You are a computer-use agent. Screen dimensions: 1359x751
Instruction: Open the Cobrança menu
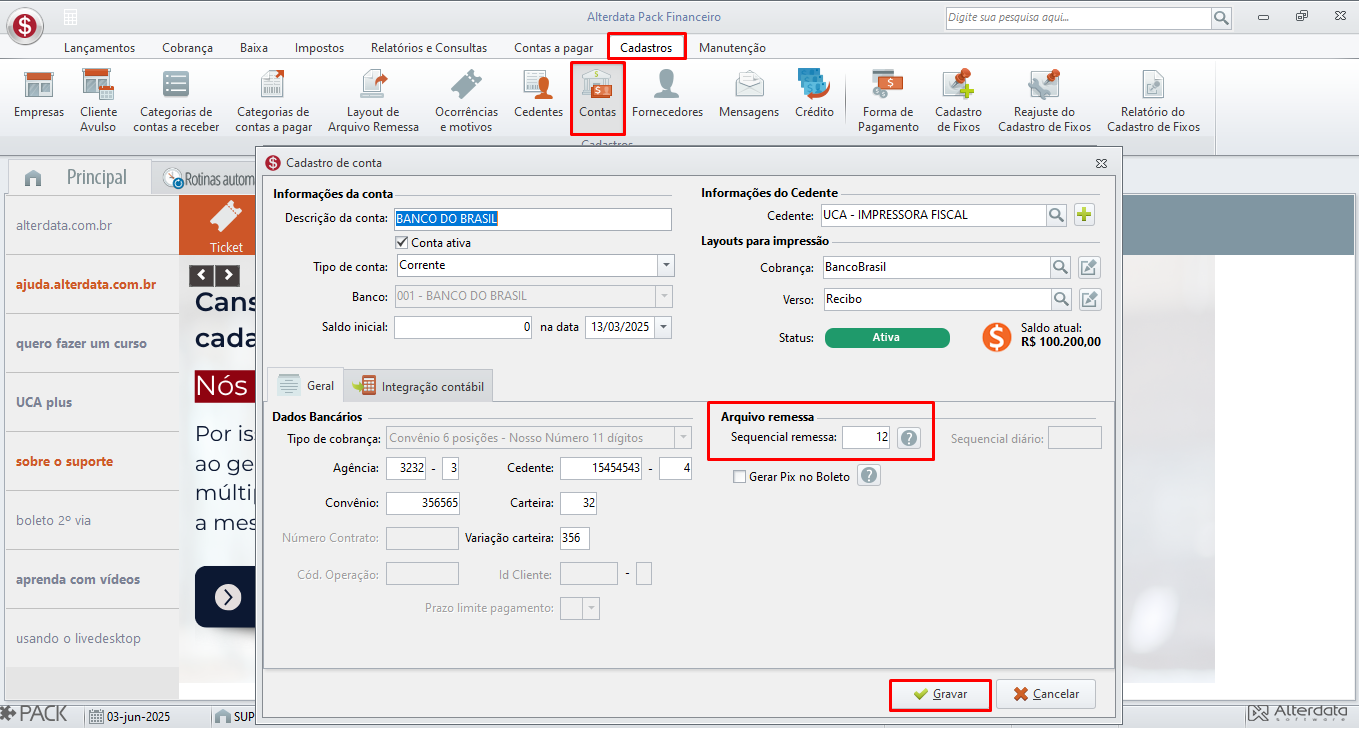pos(187,47)
